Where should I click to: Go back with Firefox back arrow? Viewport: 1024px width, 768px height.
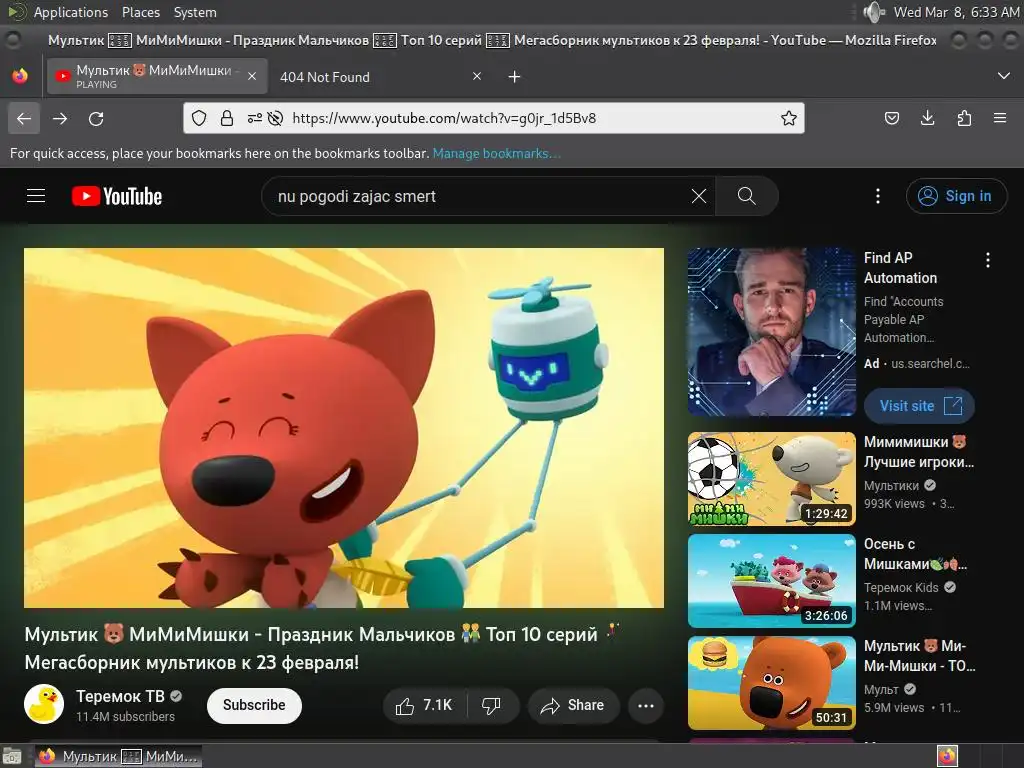coord(24,119)
